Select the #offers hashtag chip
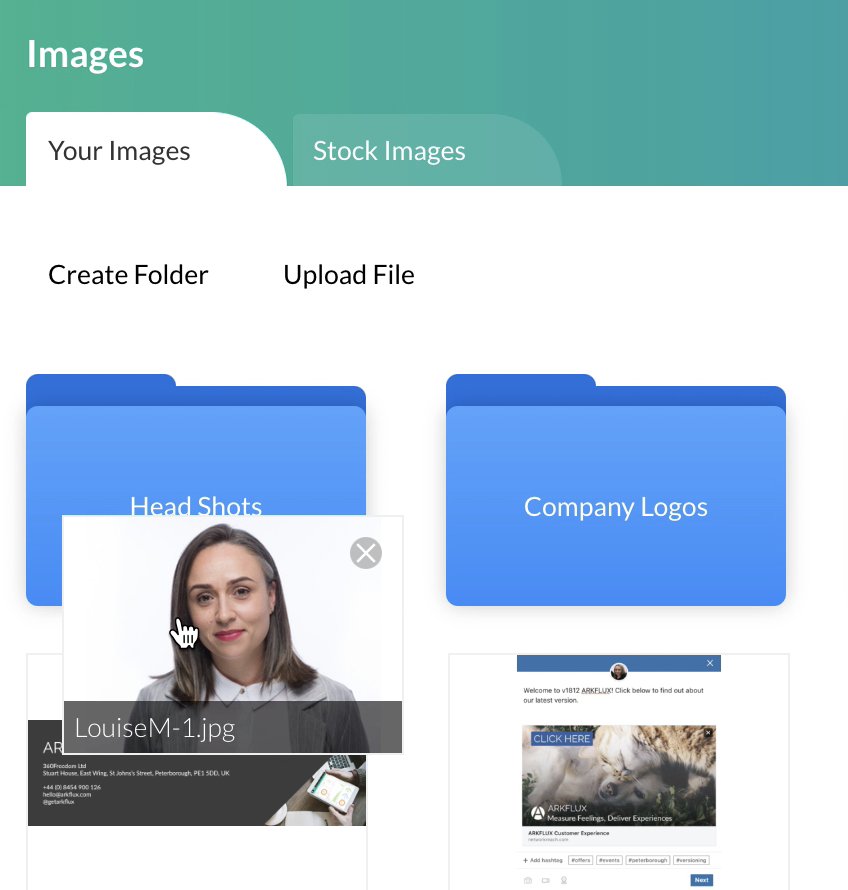Image resolution: width=848 pixels, height=890 pixels. click(581, 860)
